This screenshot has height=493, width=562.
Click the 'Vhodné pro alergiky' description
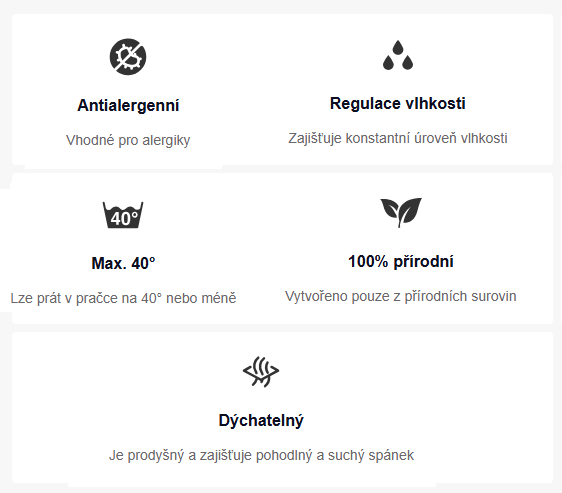tap(128, 140)
